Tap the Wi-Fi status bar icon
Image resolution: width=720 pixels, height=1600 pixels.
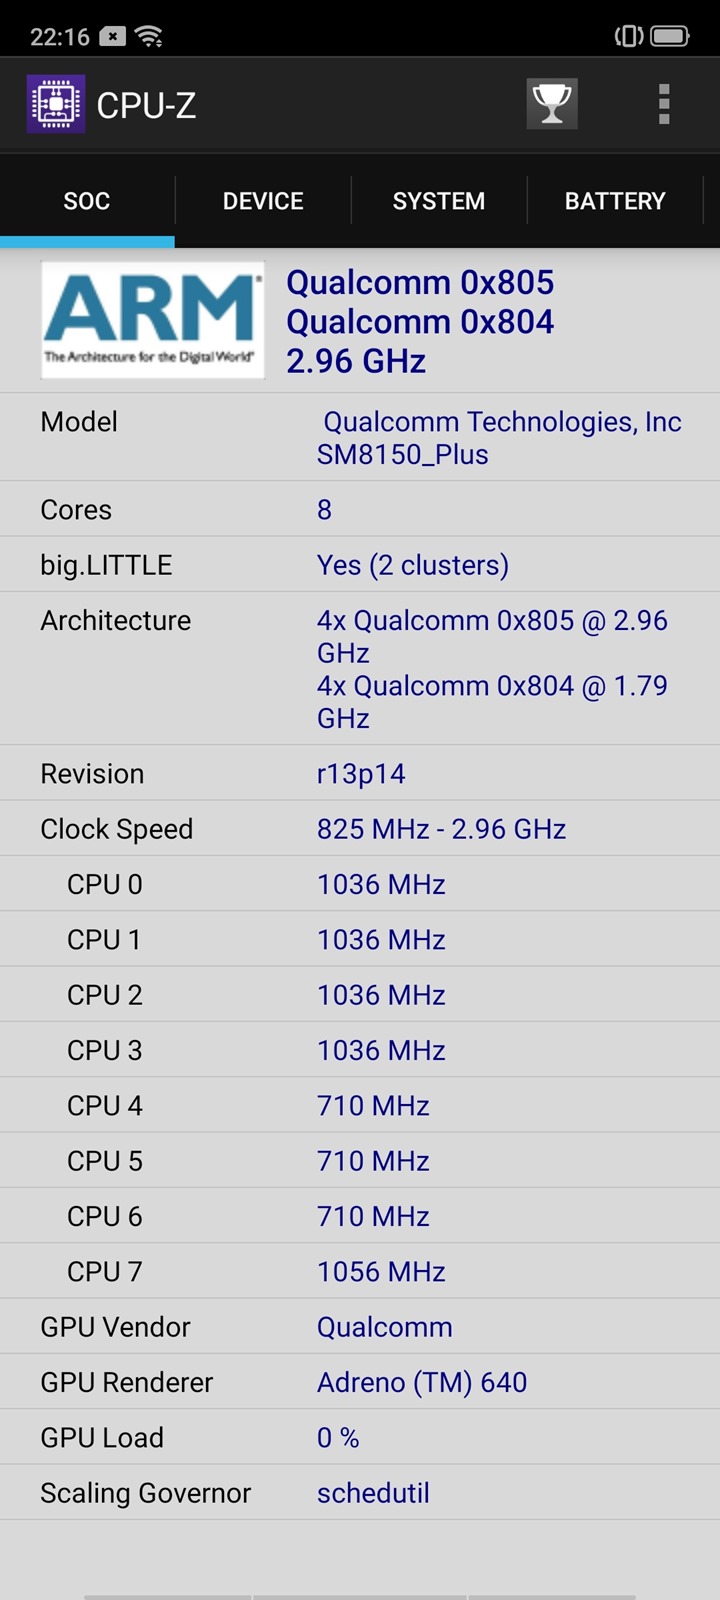(x=150, y=37)
